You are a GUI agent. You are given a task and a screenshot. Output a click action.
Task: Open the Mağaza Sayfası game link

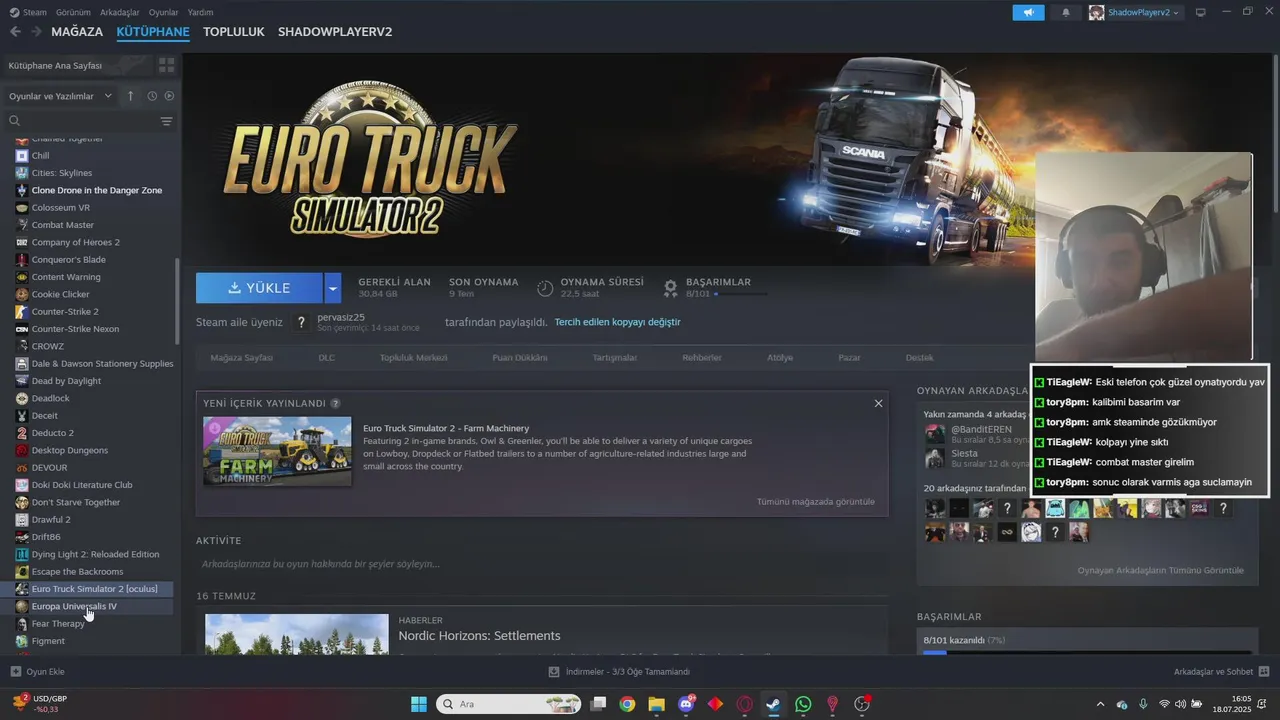pos(241,357)
